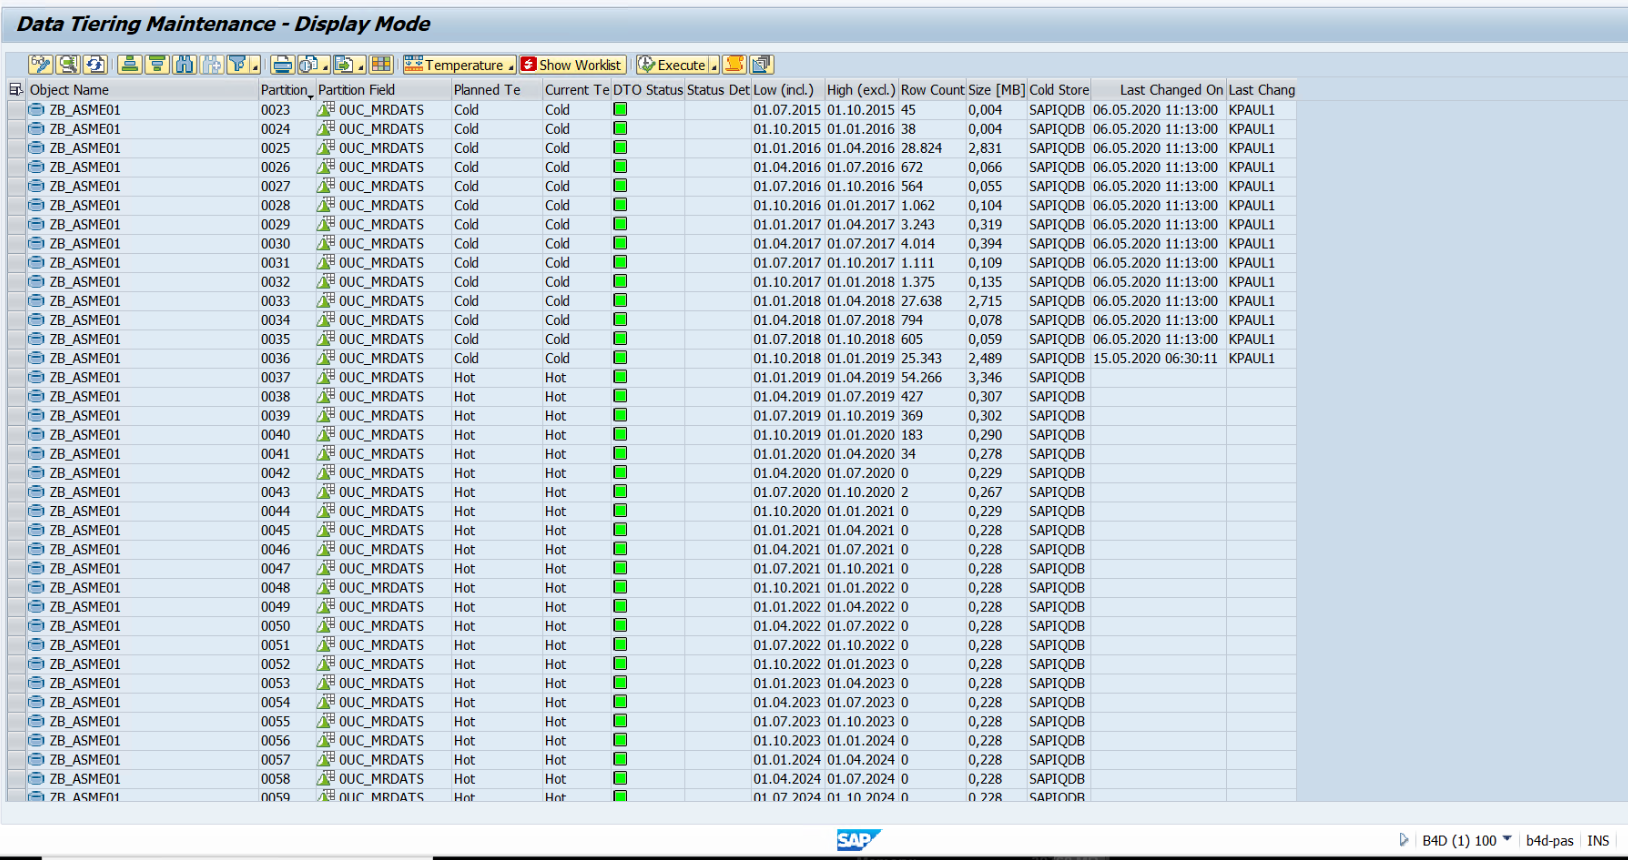Click the Object Name column header

point(143,90)
